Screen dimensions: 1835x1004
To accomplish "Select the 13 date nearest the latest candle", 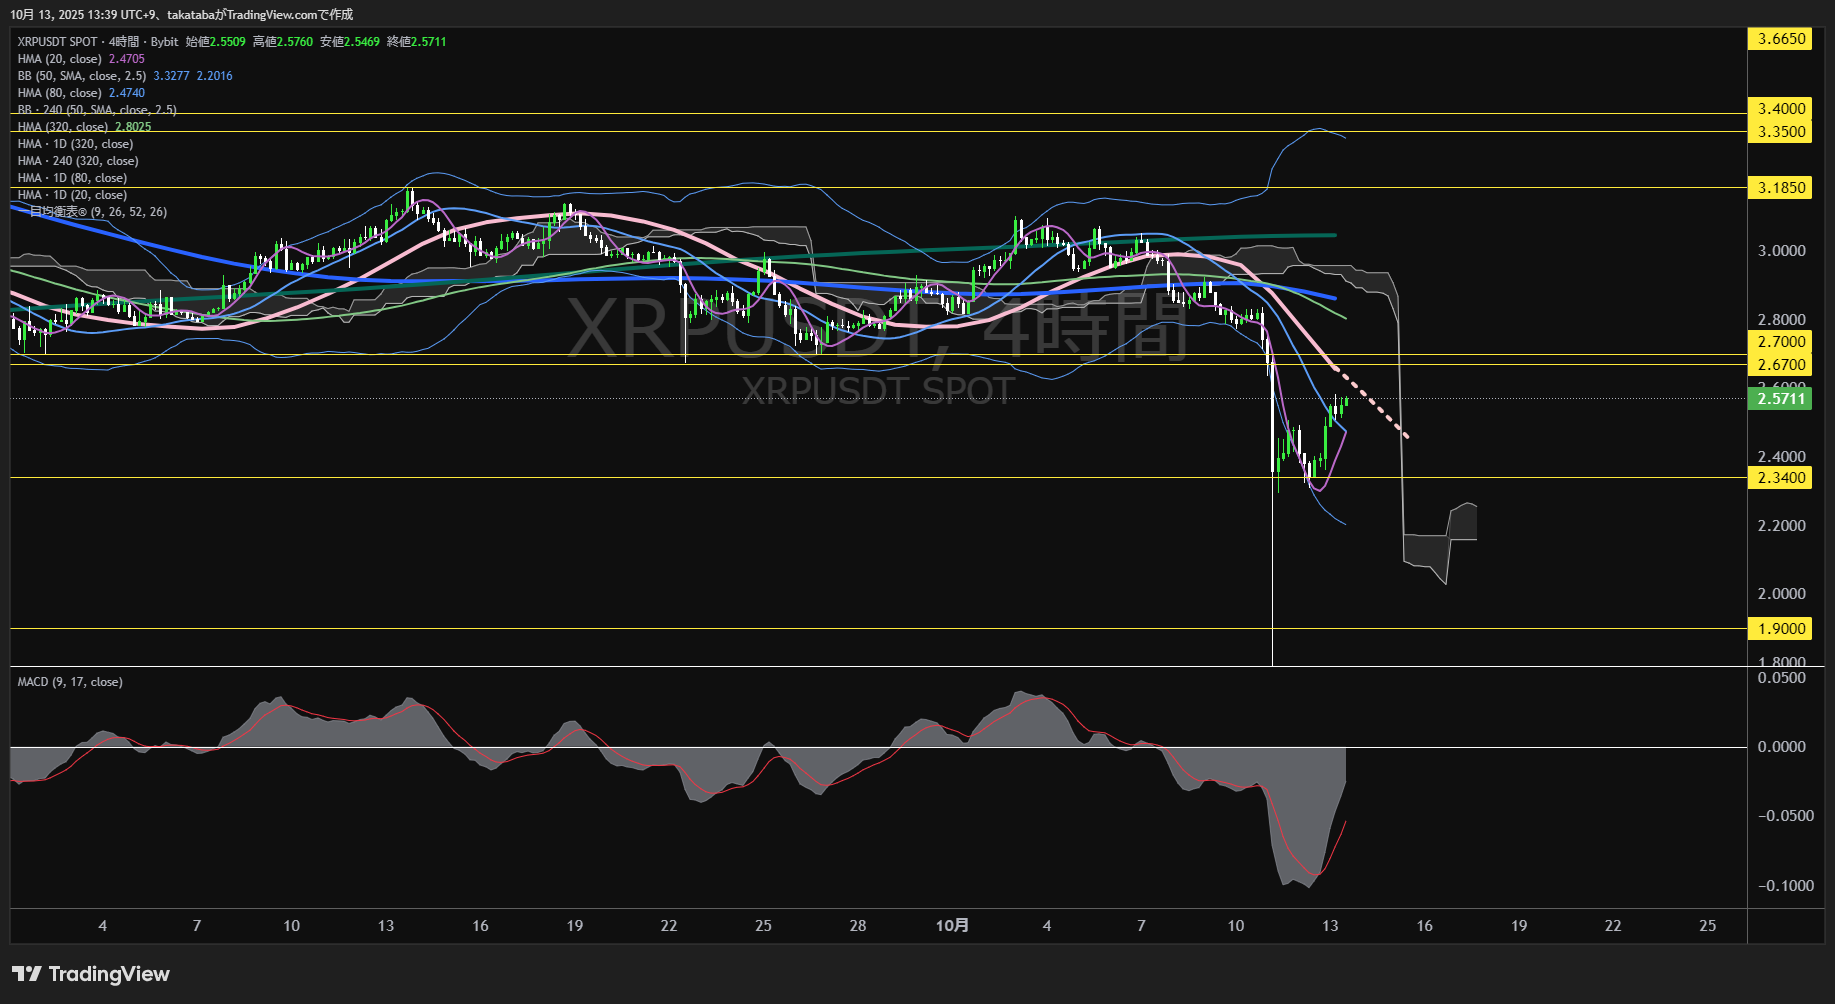I will pyautogui.click(x=1330, y=926).
